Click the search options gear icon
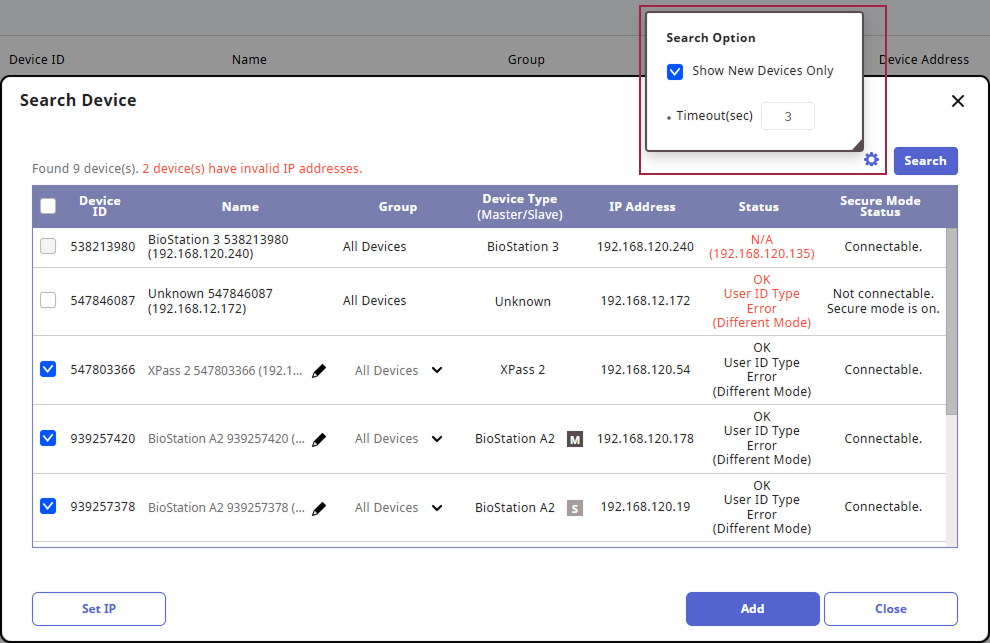 (871, 160)
